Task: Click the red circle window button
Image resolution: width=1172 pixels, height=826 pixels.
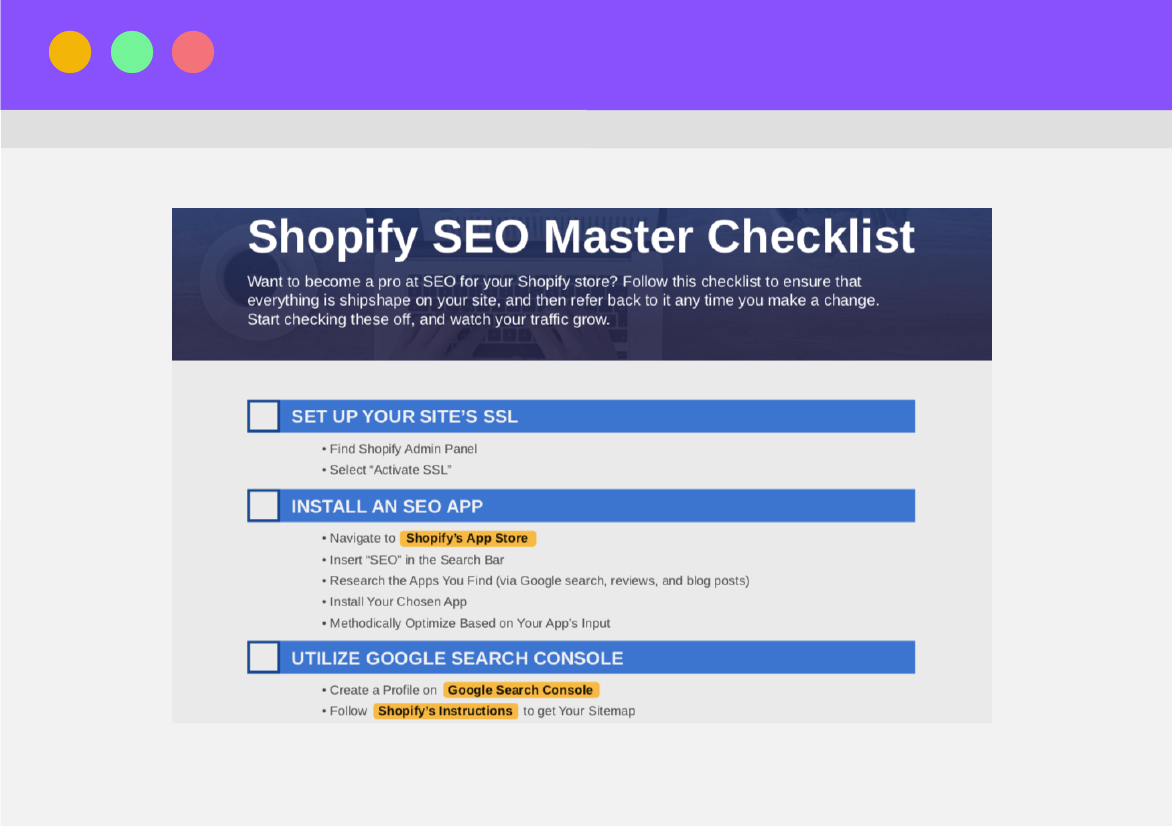Action: click(x=193, y=52)
